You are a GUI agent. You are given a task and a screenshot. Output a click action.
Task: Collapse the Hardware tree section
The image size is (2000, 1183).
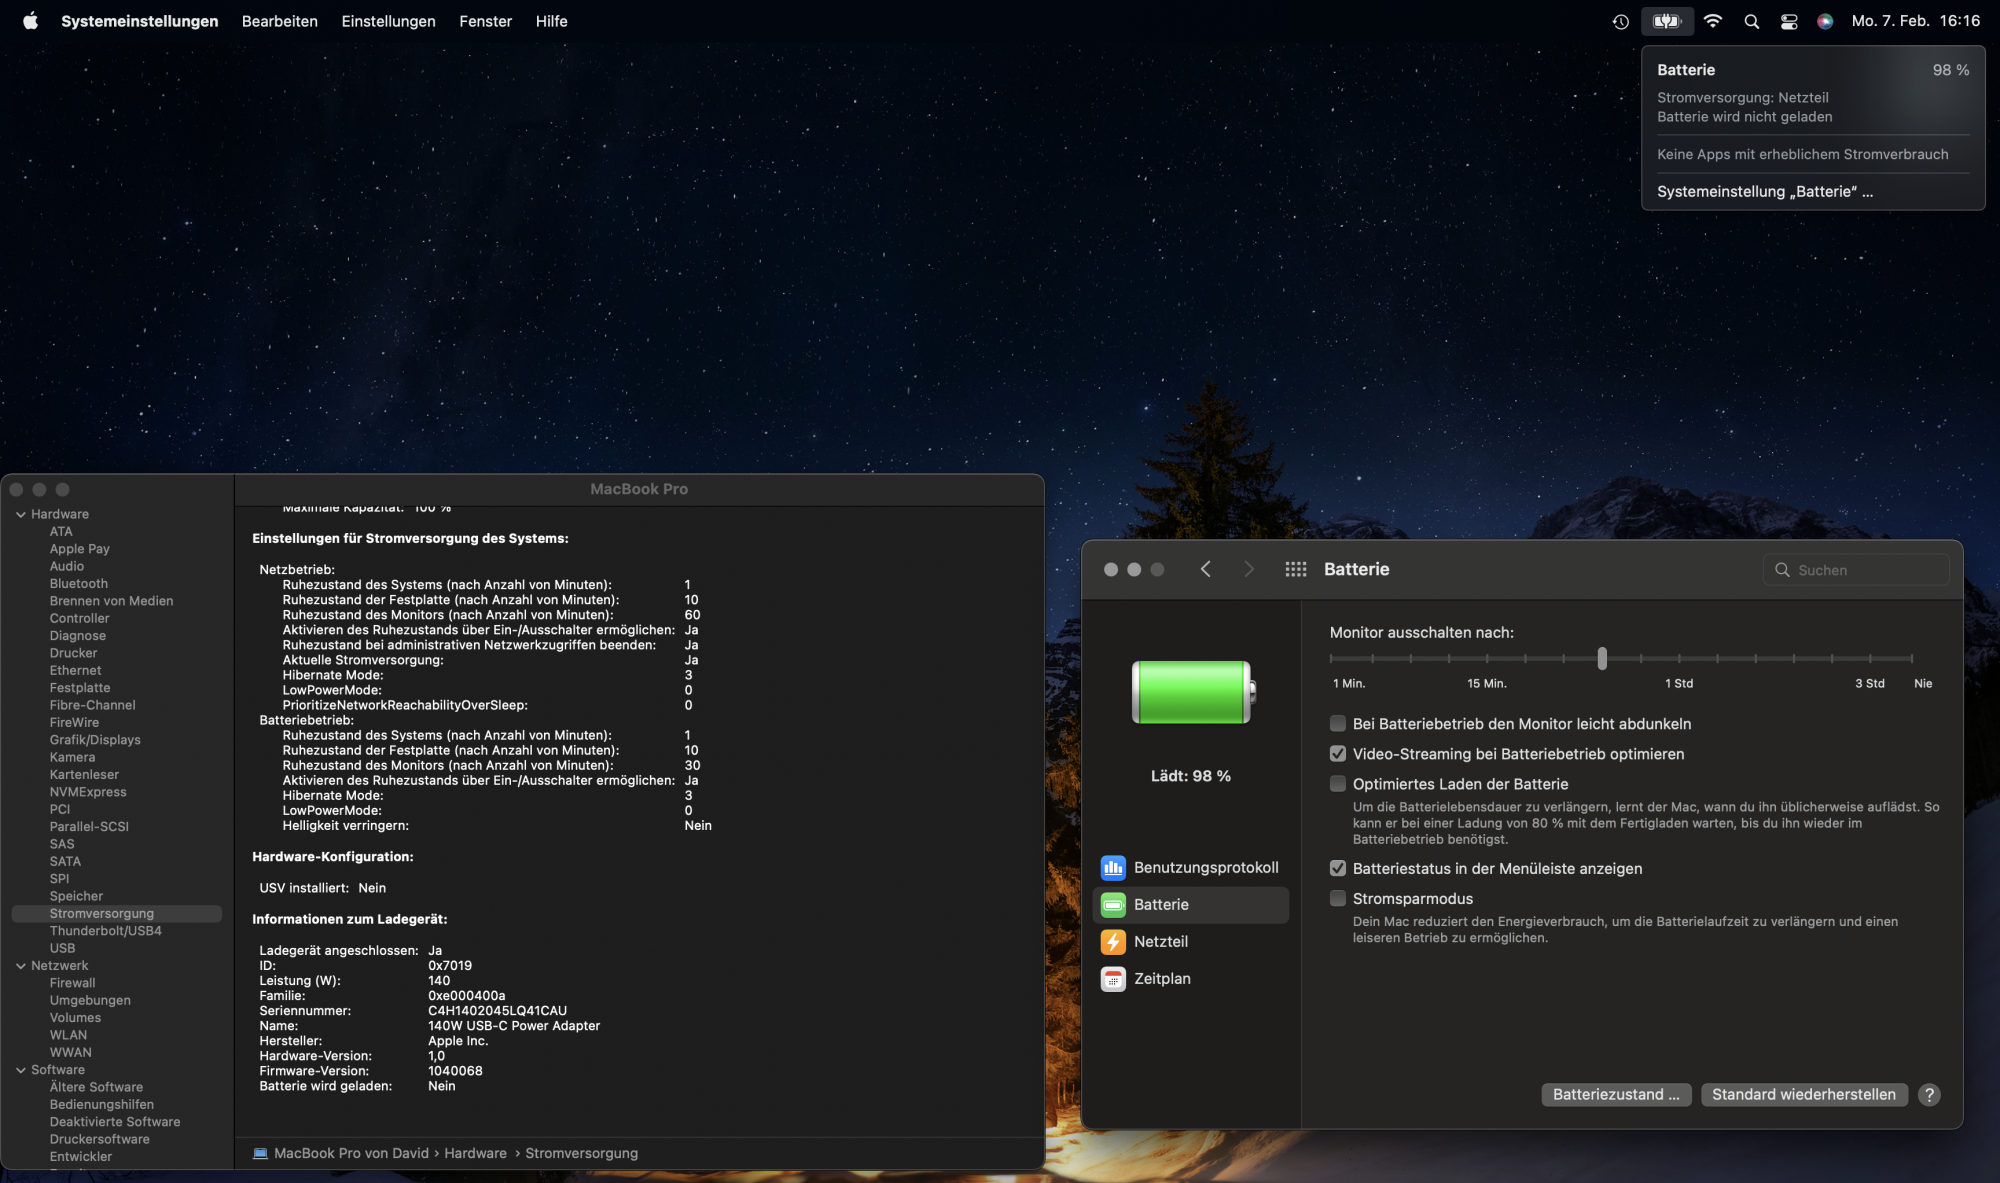coord(21,514)
